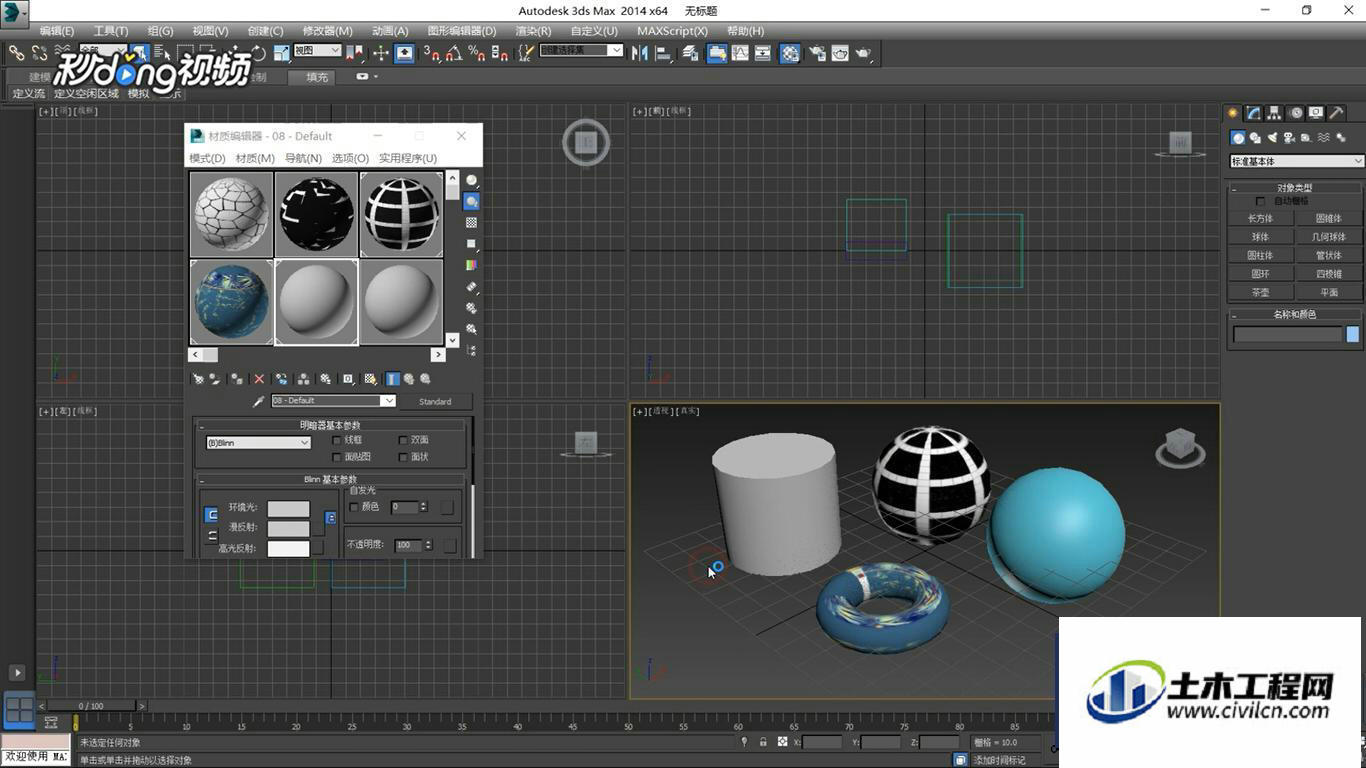Click the Select and Link chain icon

pos(16,53)
